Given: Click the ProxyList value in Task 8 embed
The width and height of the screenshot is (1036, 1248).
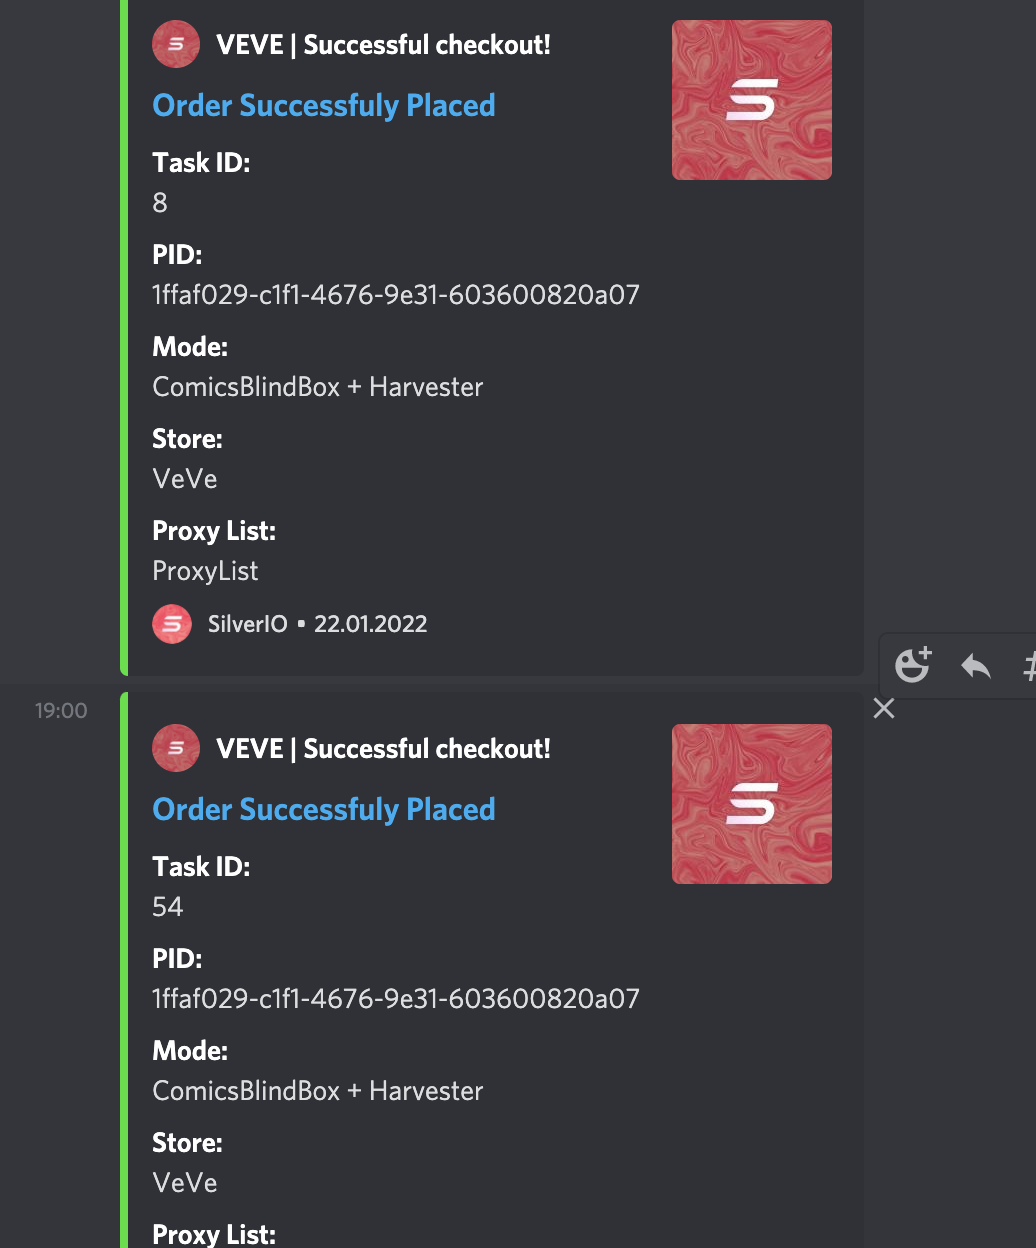Looking at the screenshot, I should pyautogui.click(x=205, y=571).
